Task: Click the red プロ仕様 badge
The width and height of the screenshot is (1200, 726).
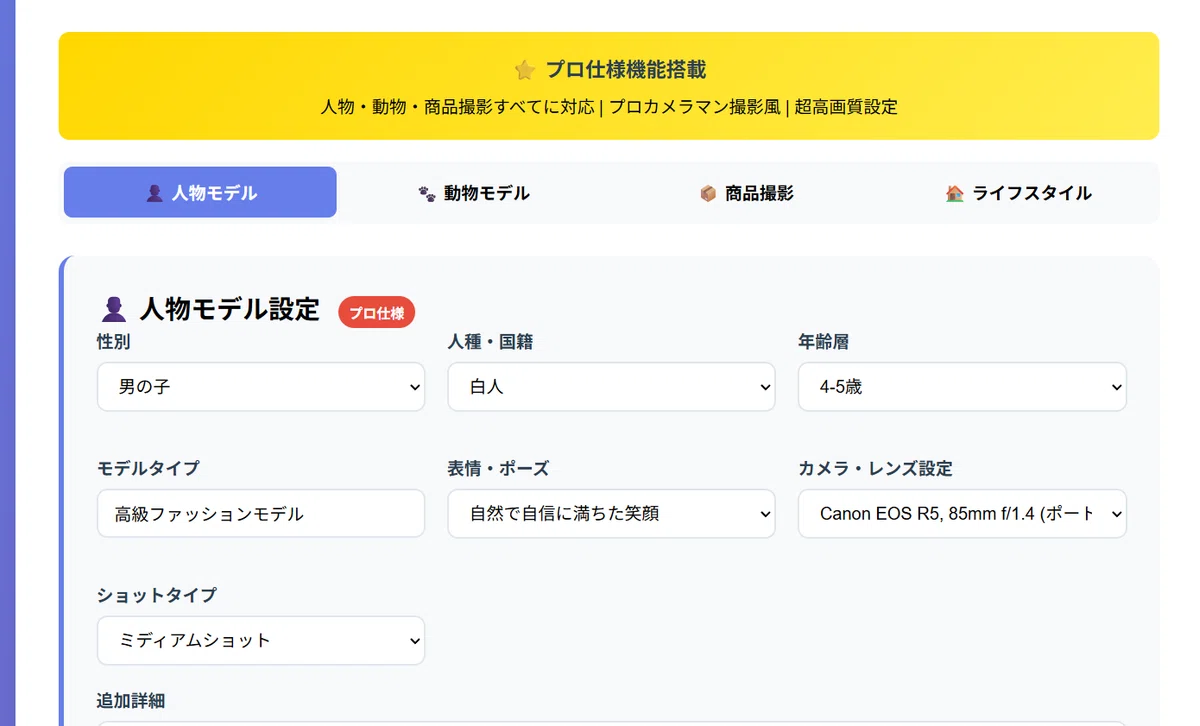Action: pyautogui.click(x=377, y=313)
